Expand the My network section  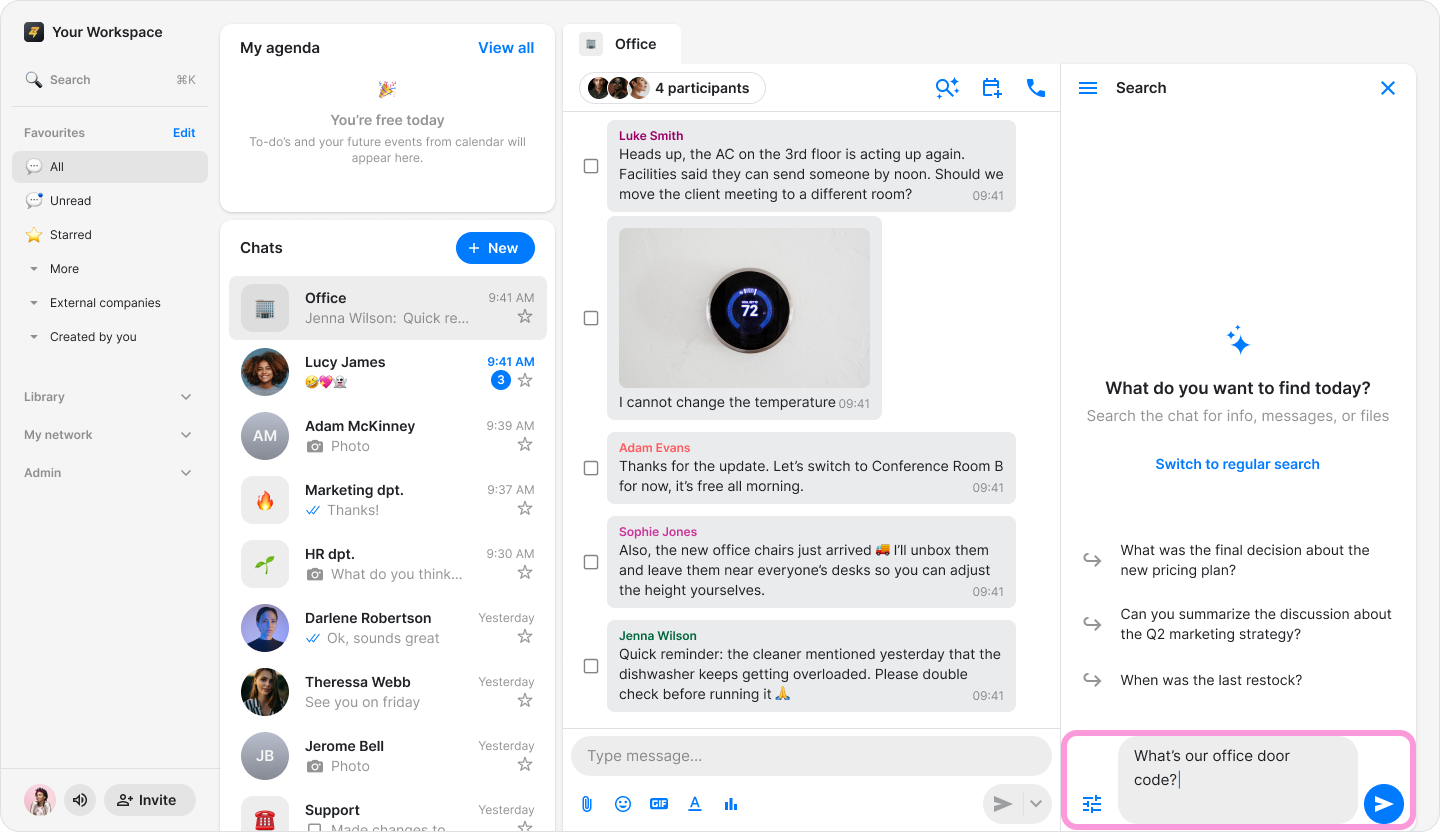pyautogui.click(x=186, y=435)
